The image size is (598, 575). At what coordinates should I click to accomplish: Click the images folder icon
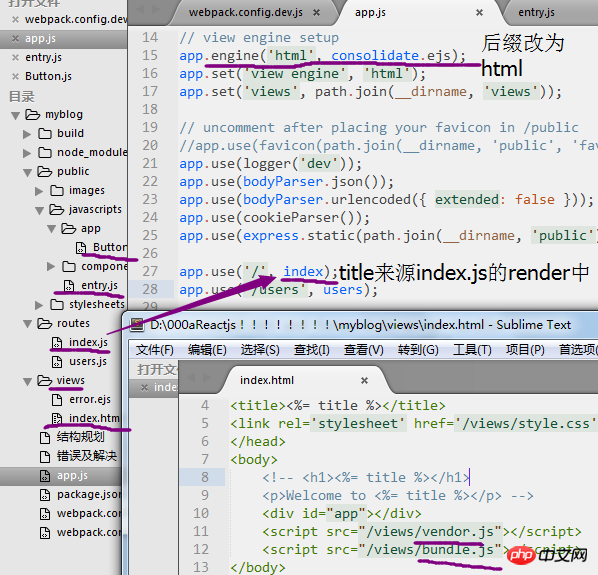[57, 190]
